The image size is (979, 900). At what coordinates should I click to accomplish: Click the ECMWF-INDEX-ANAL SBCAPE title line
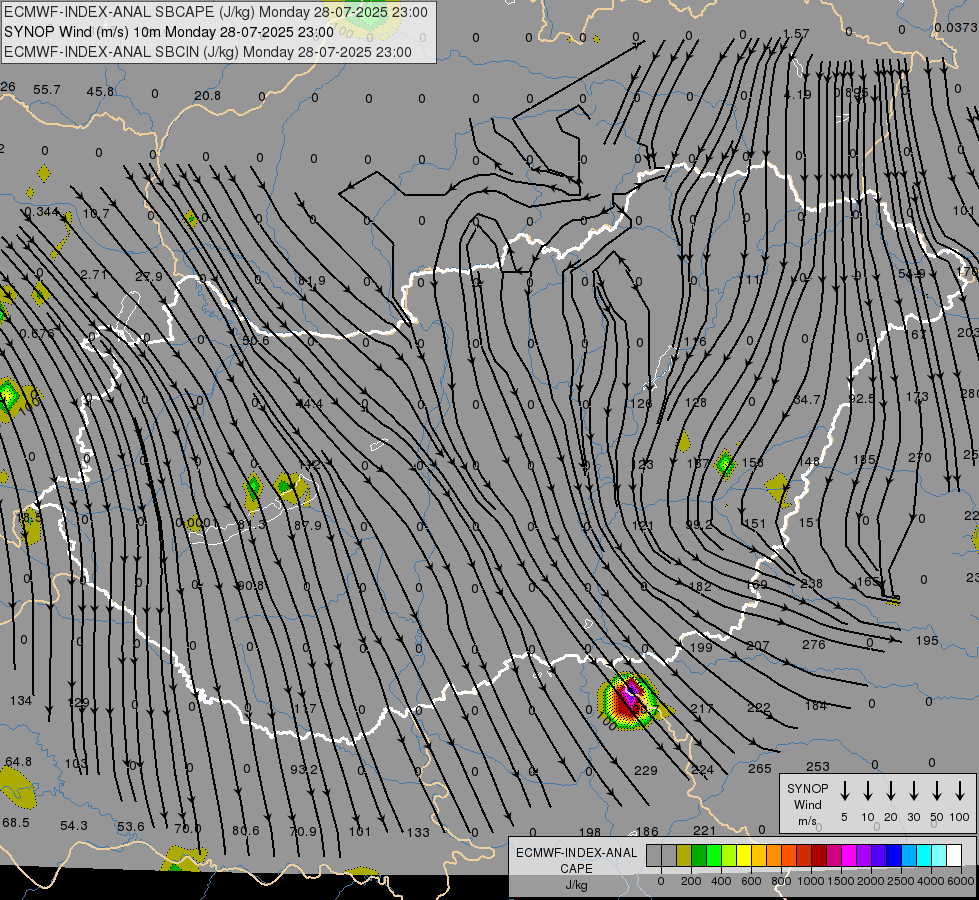[216, 12]
